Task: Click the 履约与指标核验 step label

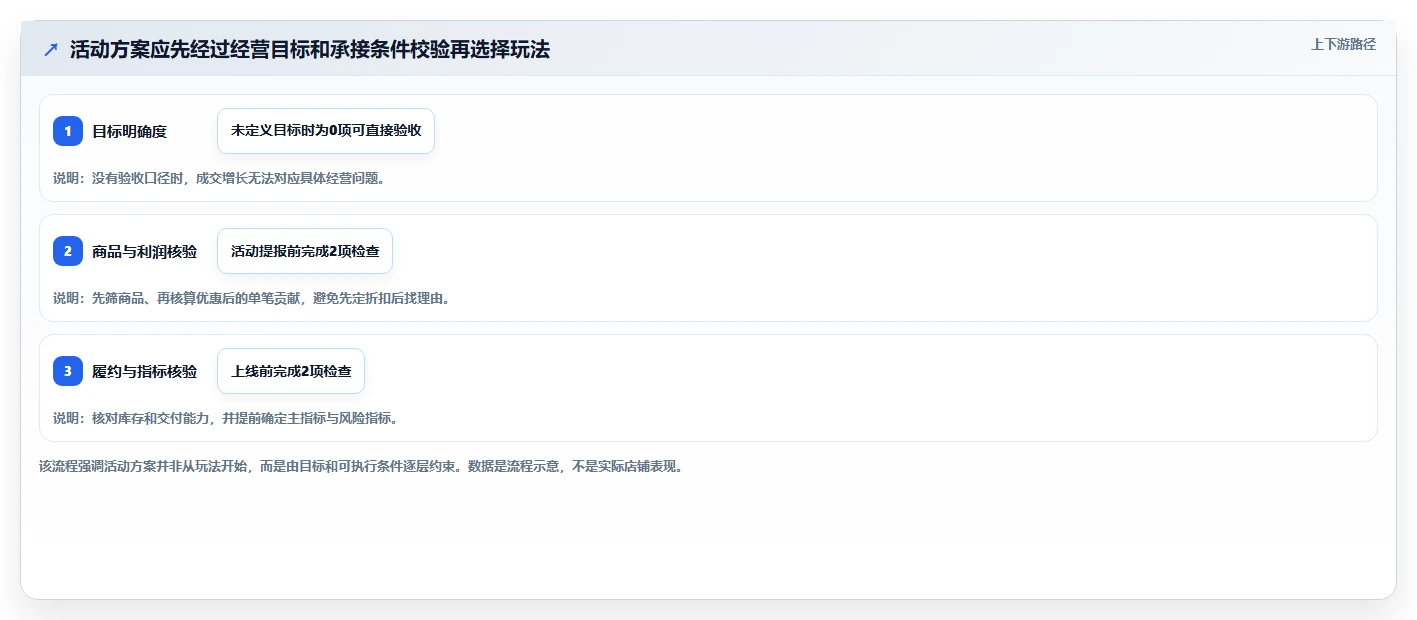Action: 144,371
